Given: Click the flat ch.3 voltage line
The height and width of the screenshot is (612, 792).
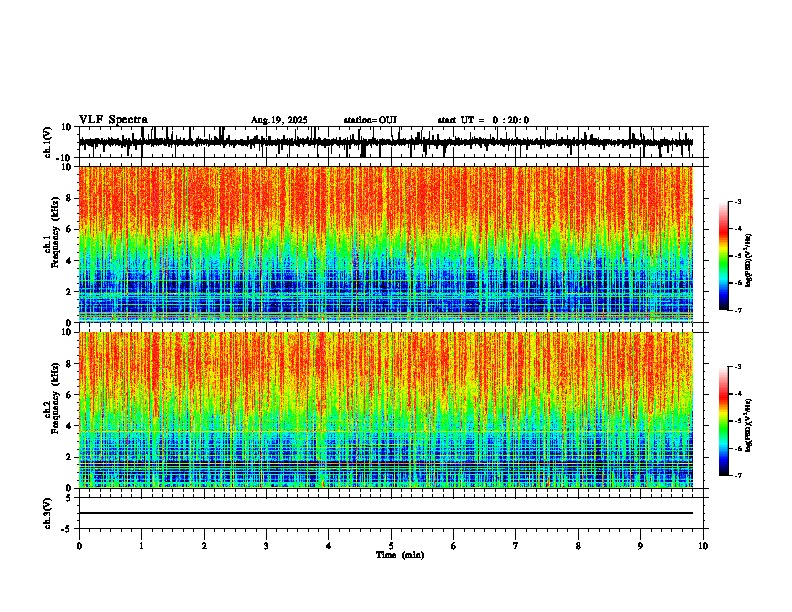Looking at the screenshot, I should (386, 513).
